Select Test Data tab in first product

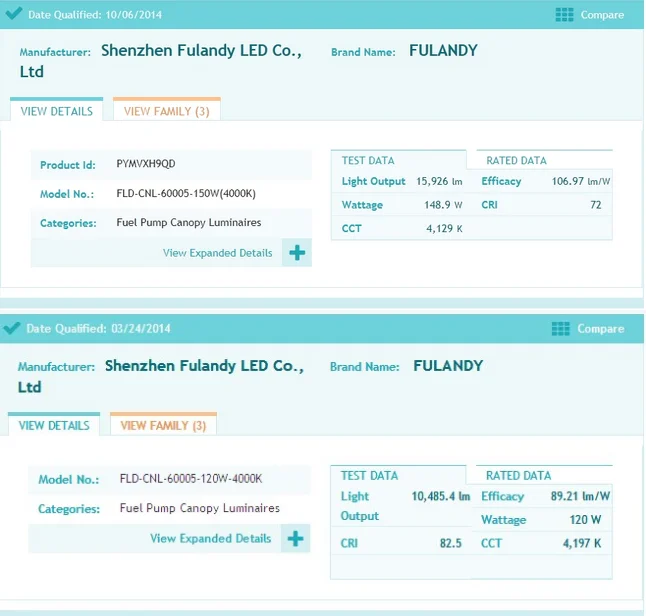click(368, 160)
